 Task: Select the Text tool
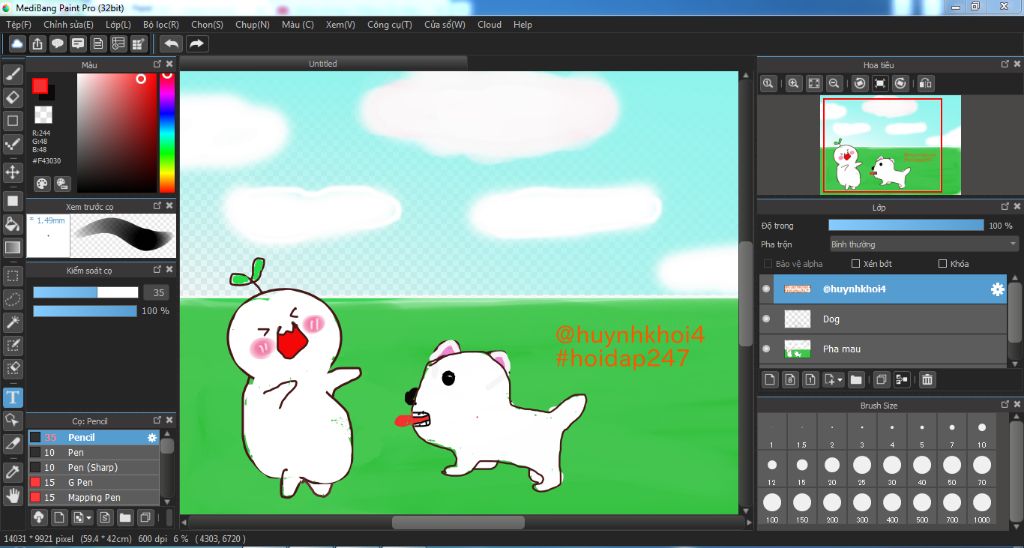12,397
